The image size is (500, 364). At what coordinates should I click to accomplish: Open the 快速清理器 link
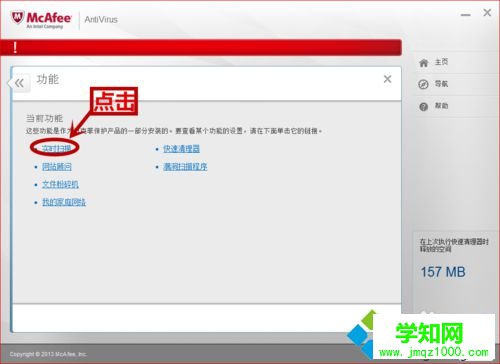click(x=182, y=149)
